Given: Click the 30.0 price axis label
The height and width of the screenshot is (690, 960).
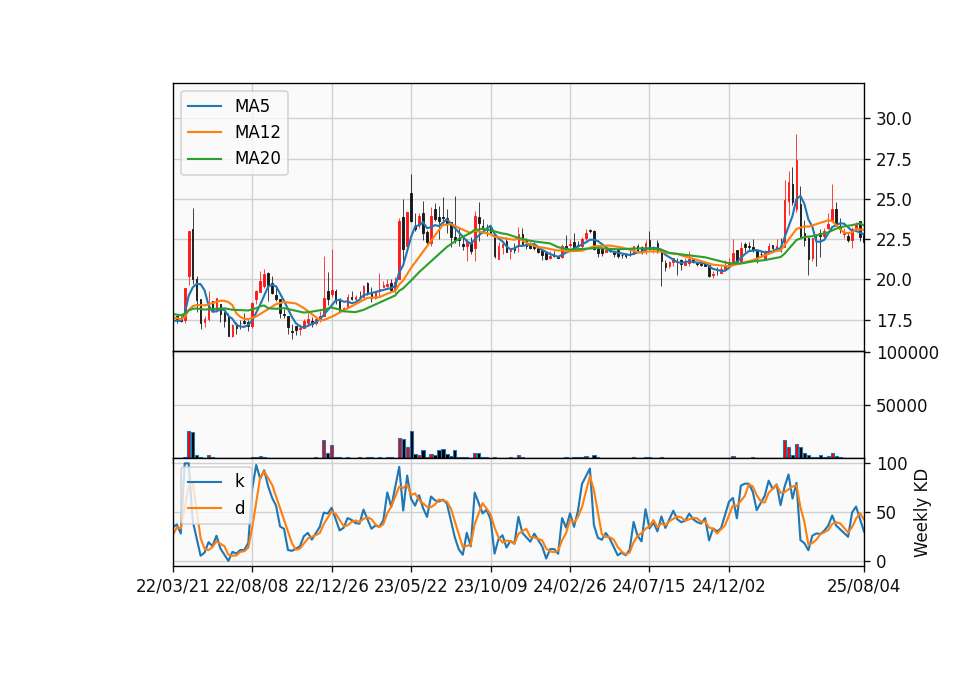Looking at the screenshot, I should pyautogui.click(x=894, y=119).
